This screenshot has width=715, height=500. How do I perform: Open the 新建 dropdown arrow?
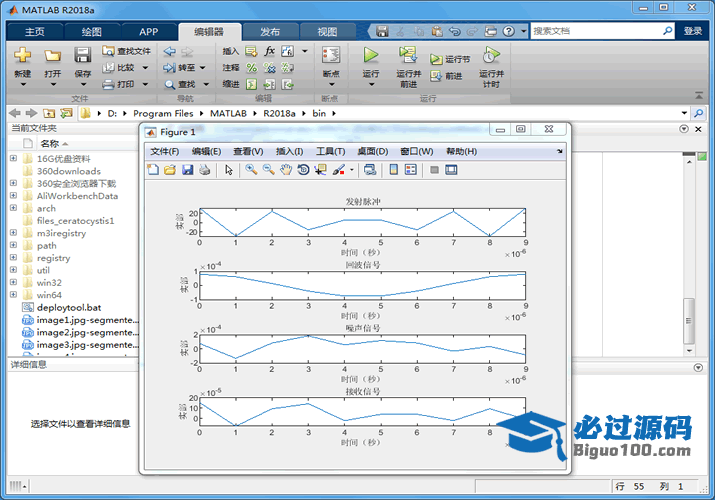pos(23,84)
